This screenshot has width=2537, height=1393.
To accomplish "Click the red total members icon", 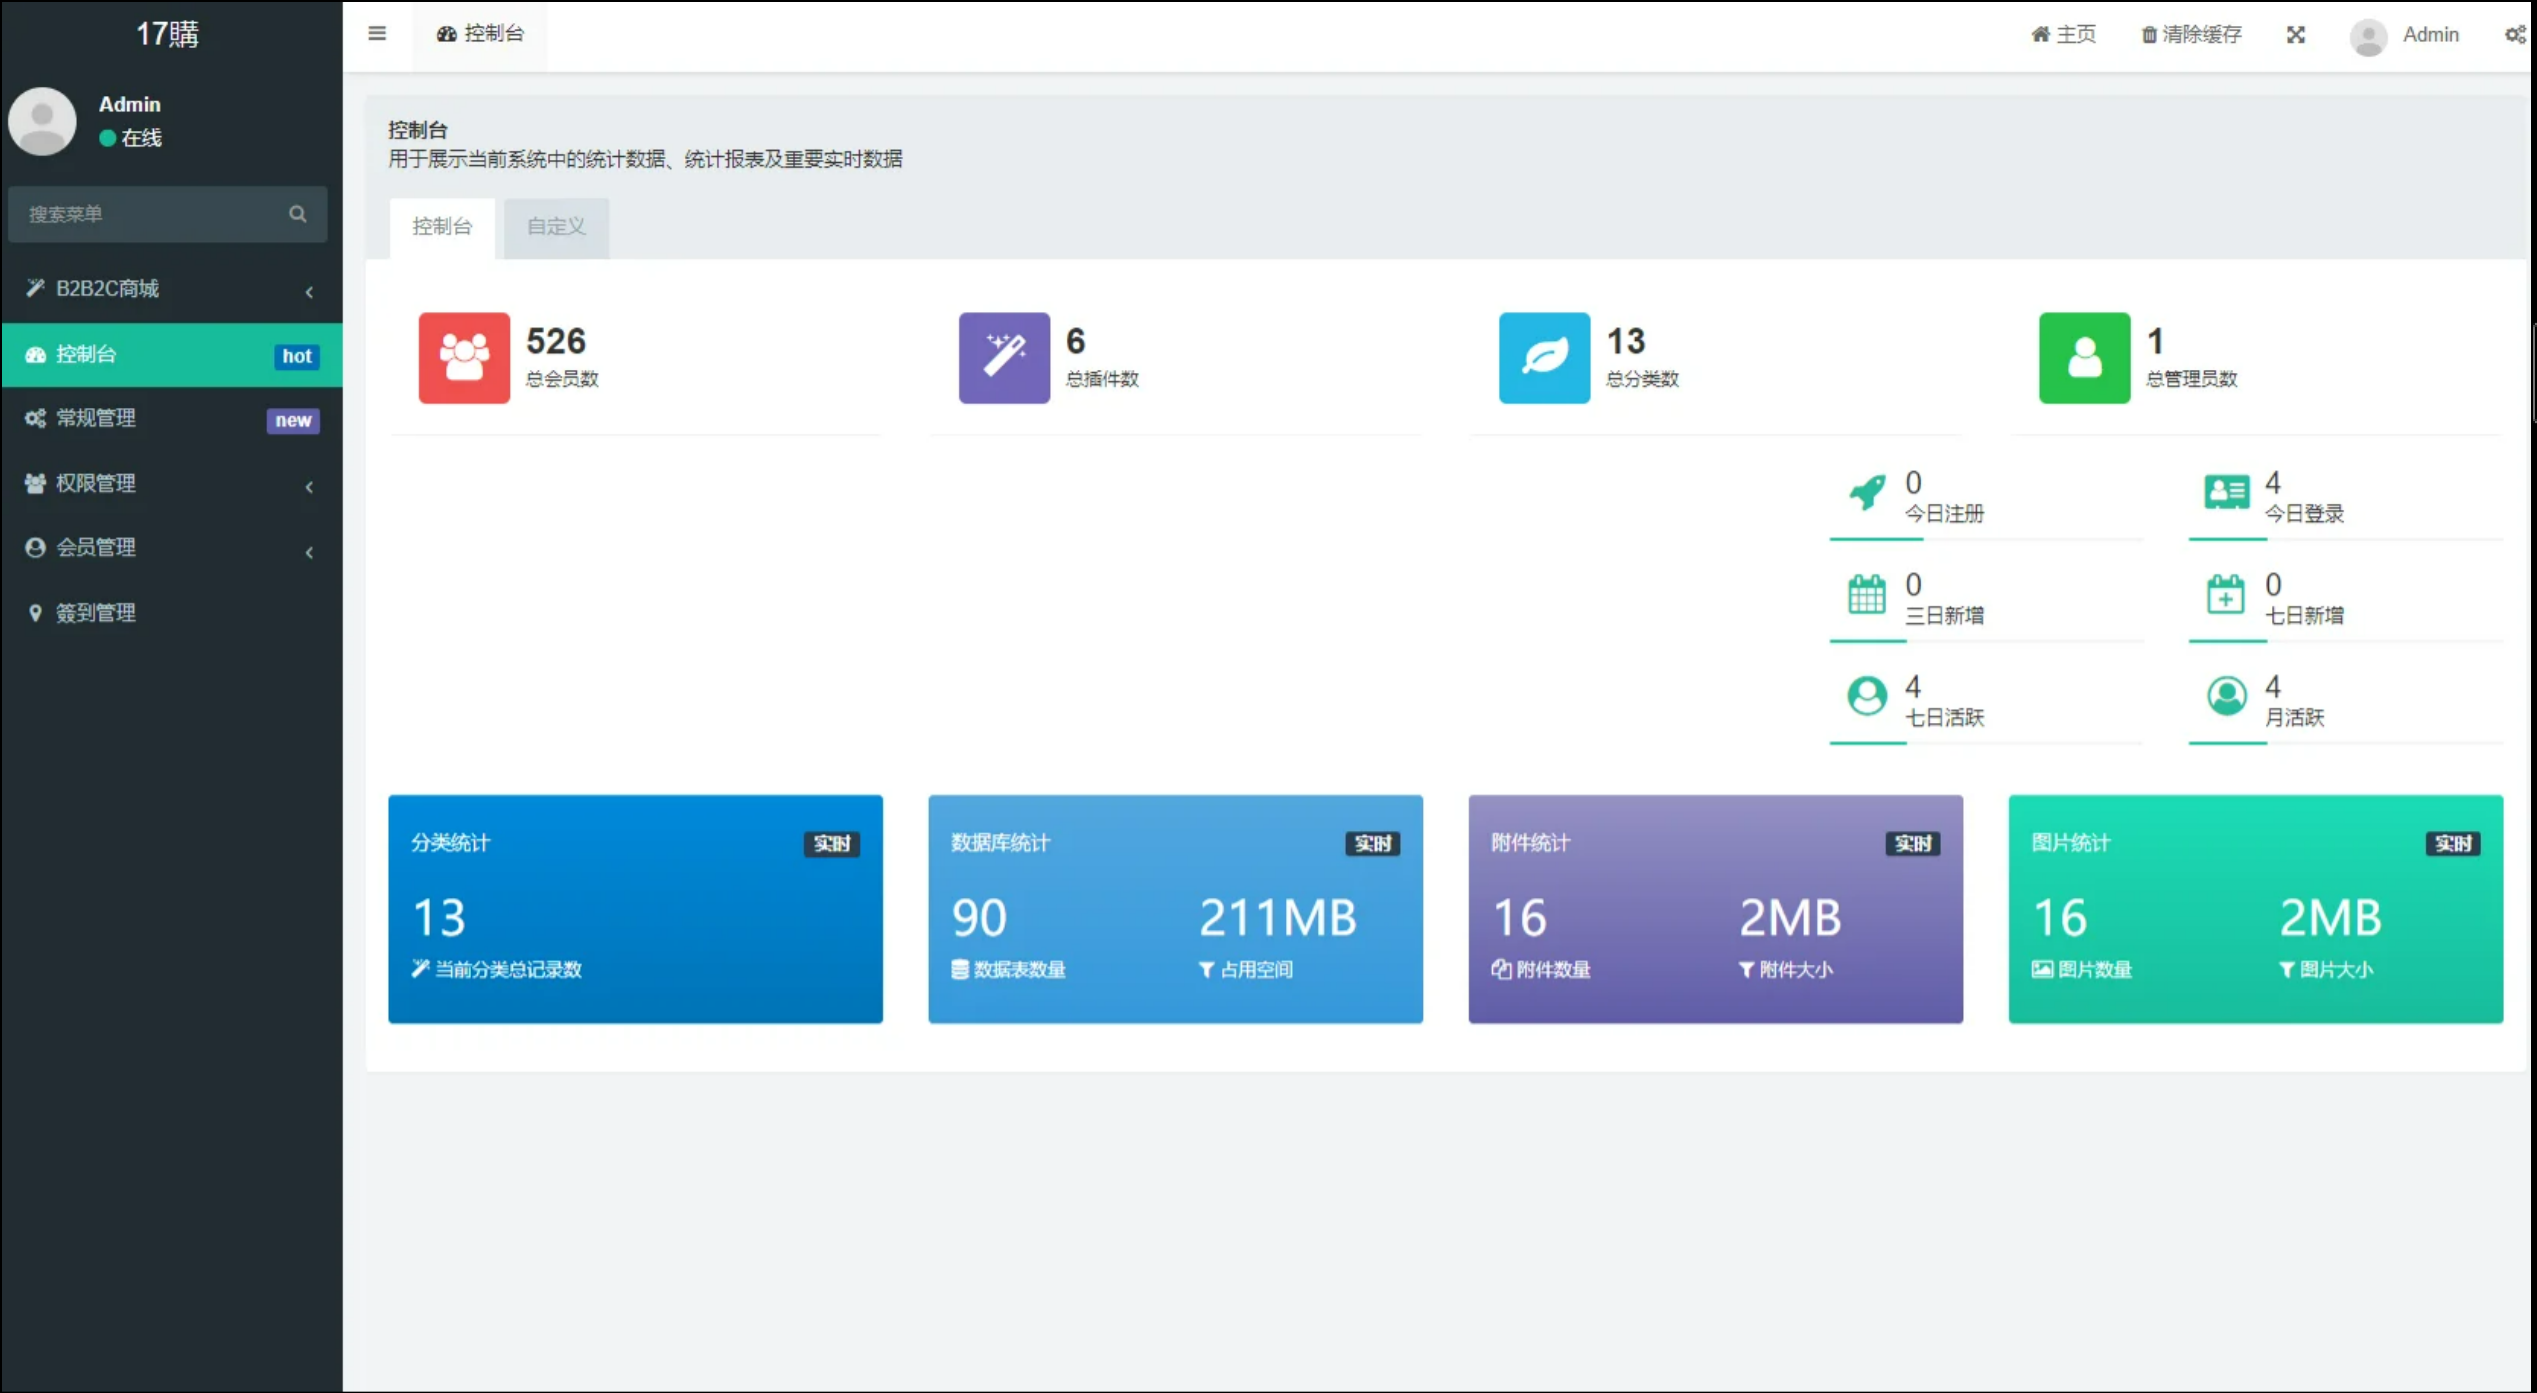I will (464, 358).
